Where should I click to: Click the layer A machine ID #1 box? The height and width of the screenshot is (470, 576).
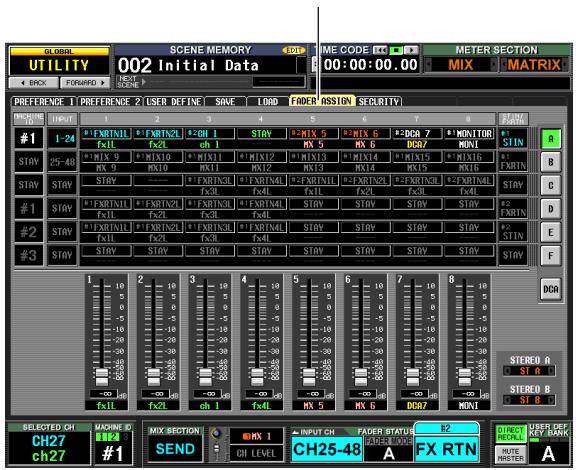click(29, 138)
